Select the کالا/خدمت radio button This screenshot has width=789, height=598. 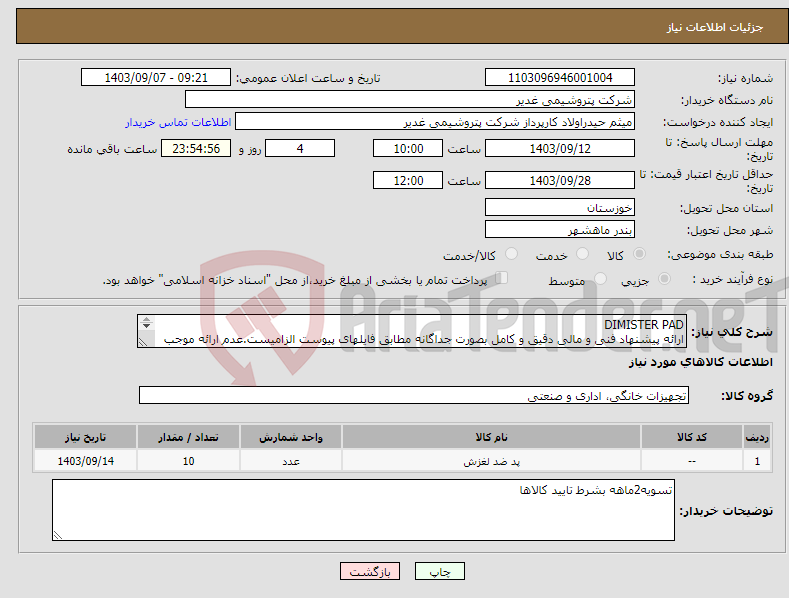coord(511,254)
